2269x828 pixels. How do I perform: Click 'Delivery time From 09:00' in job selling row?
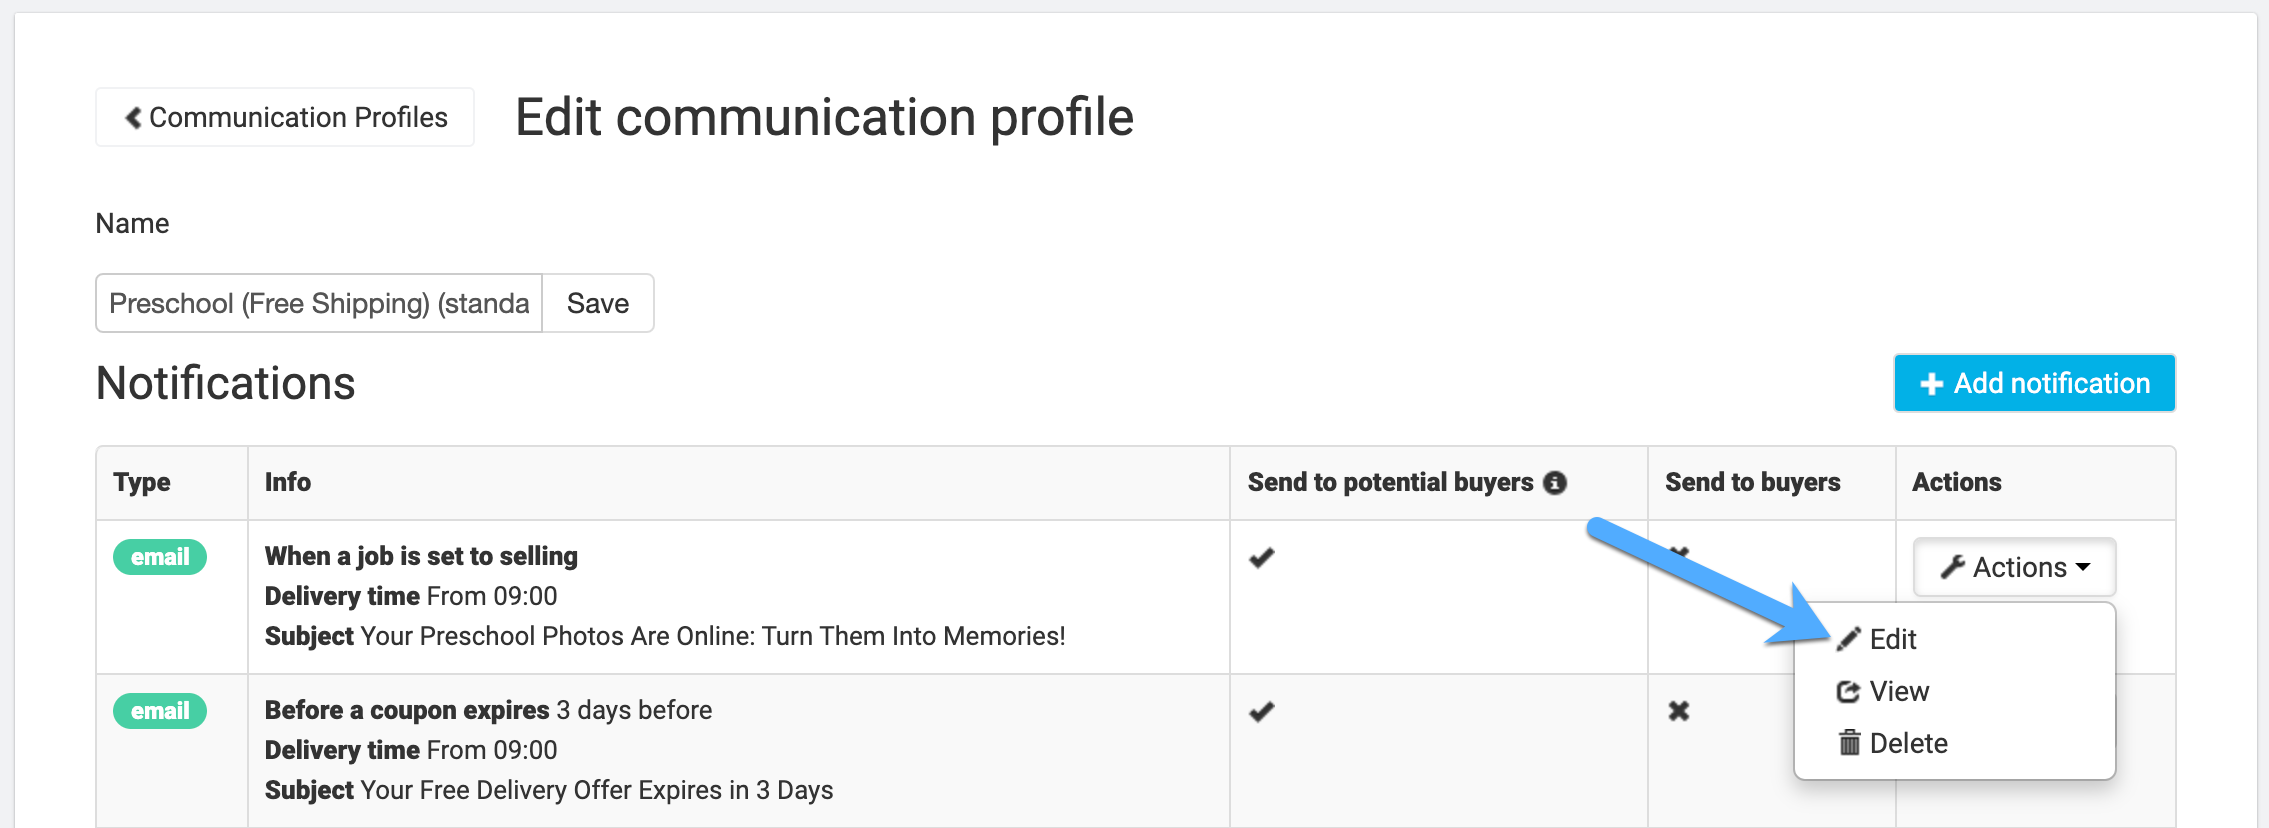pos(411,596)
